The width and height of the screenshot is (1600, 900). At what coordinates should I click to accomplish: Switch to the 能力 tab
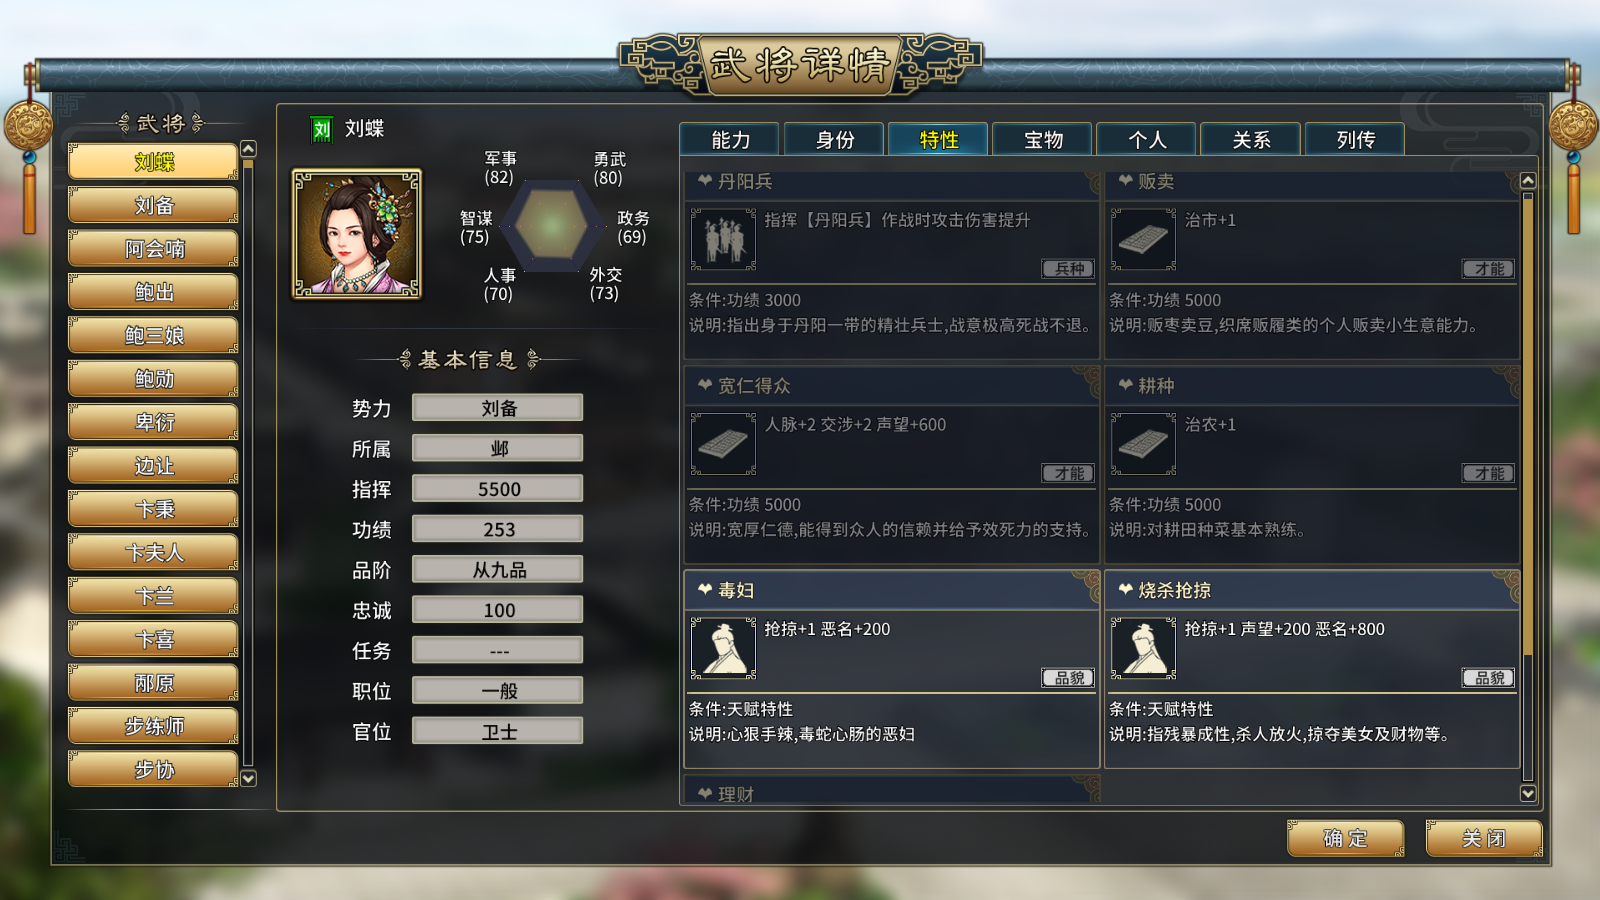pos(730,139)
